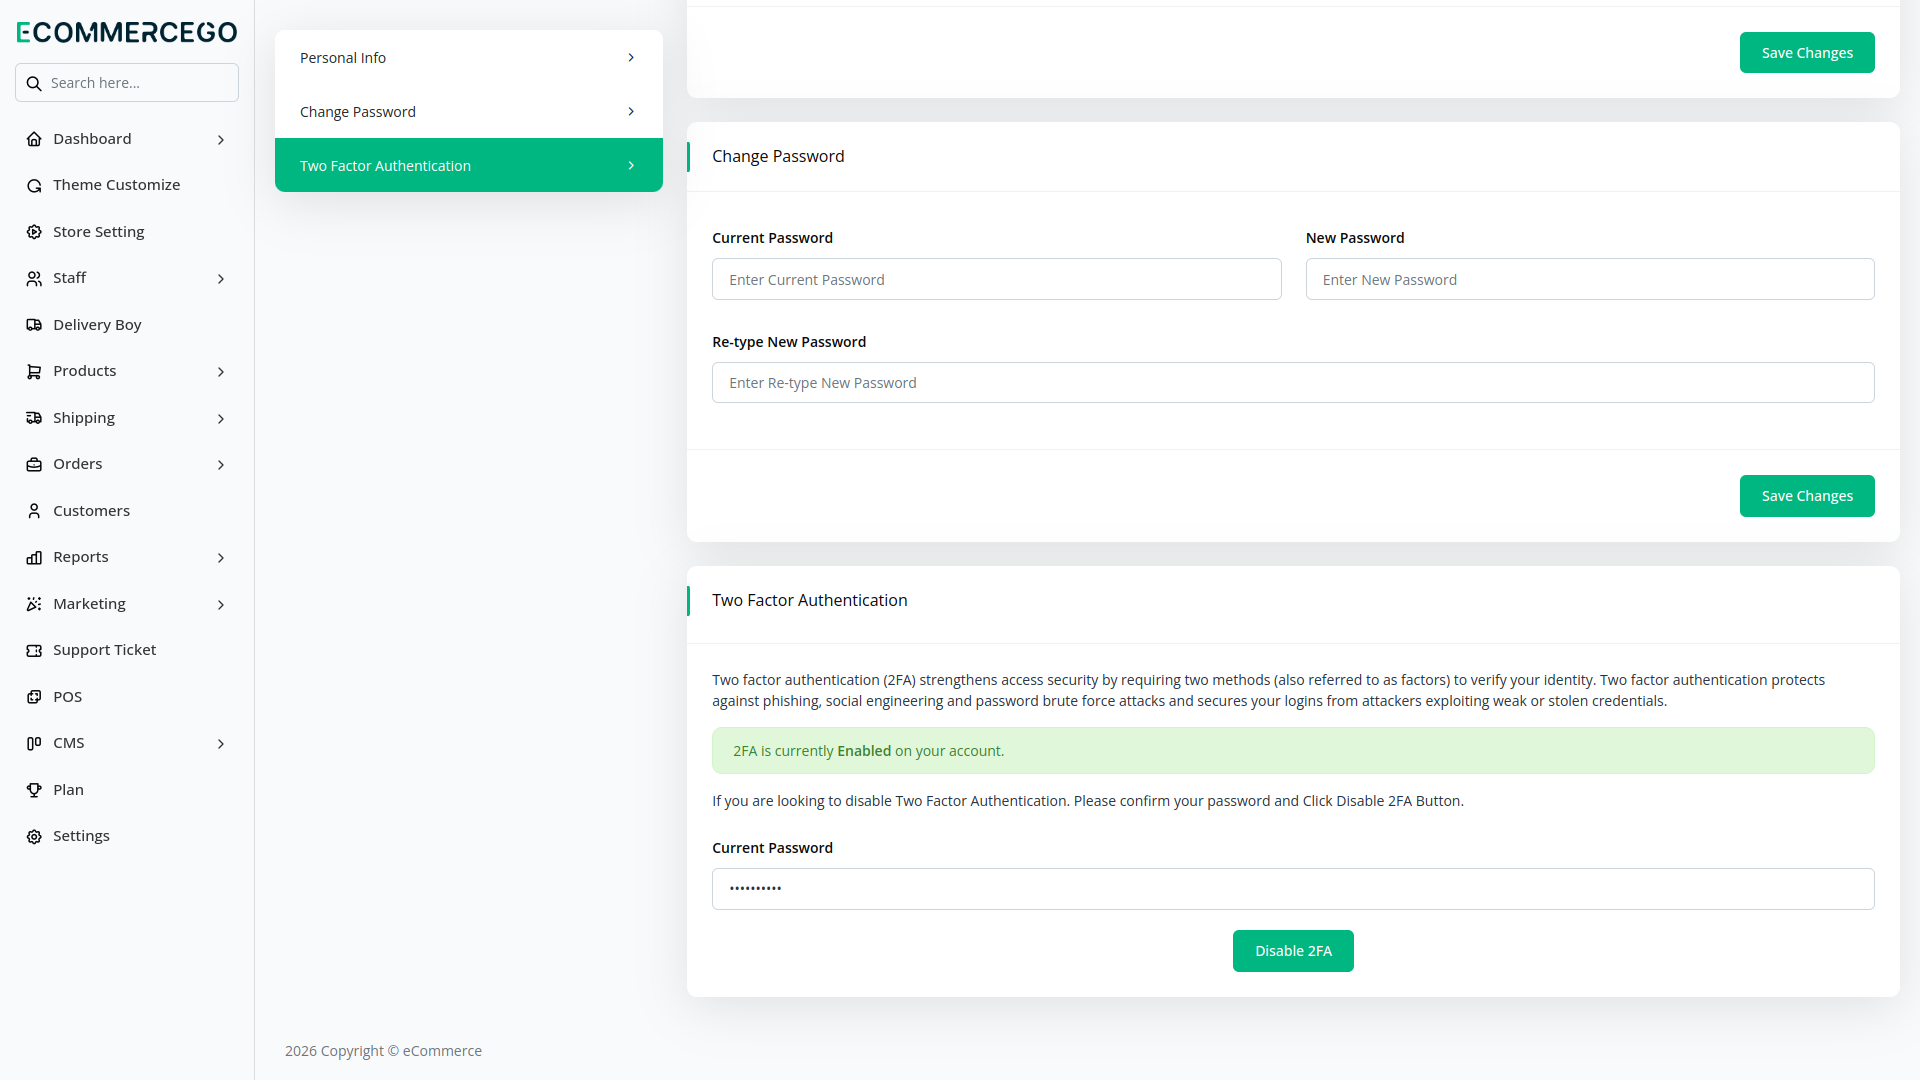
Task: Open the Support Ticket menu item
Action: pyautogui.click(x=127, y=650)
